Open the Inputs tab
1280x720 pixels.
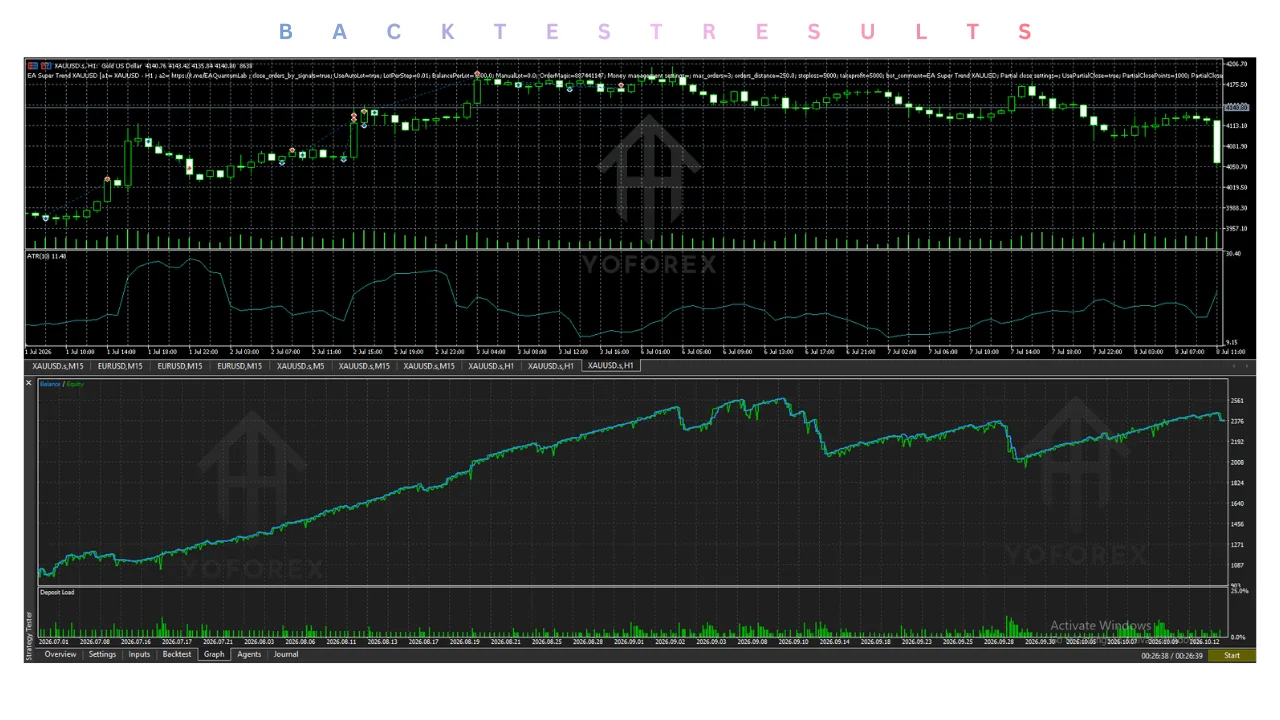tap(139, 655)
